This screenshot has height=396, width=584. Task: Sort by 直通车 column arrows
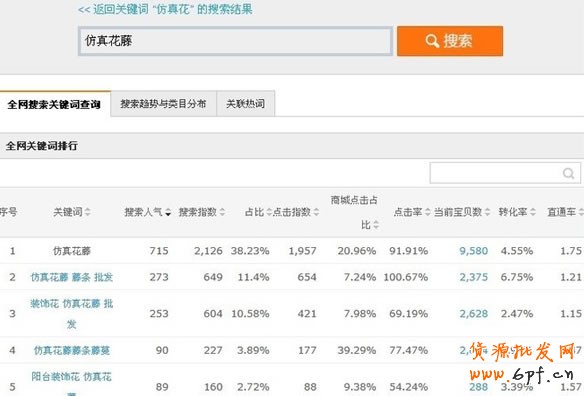(581, 212)
